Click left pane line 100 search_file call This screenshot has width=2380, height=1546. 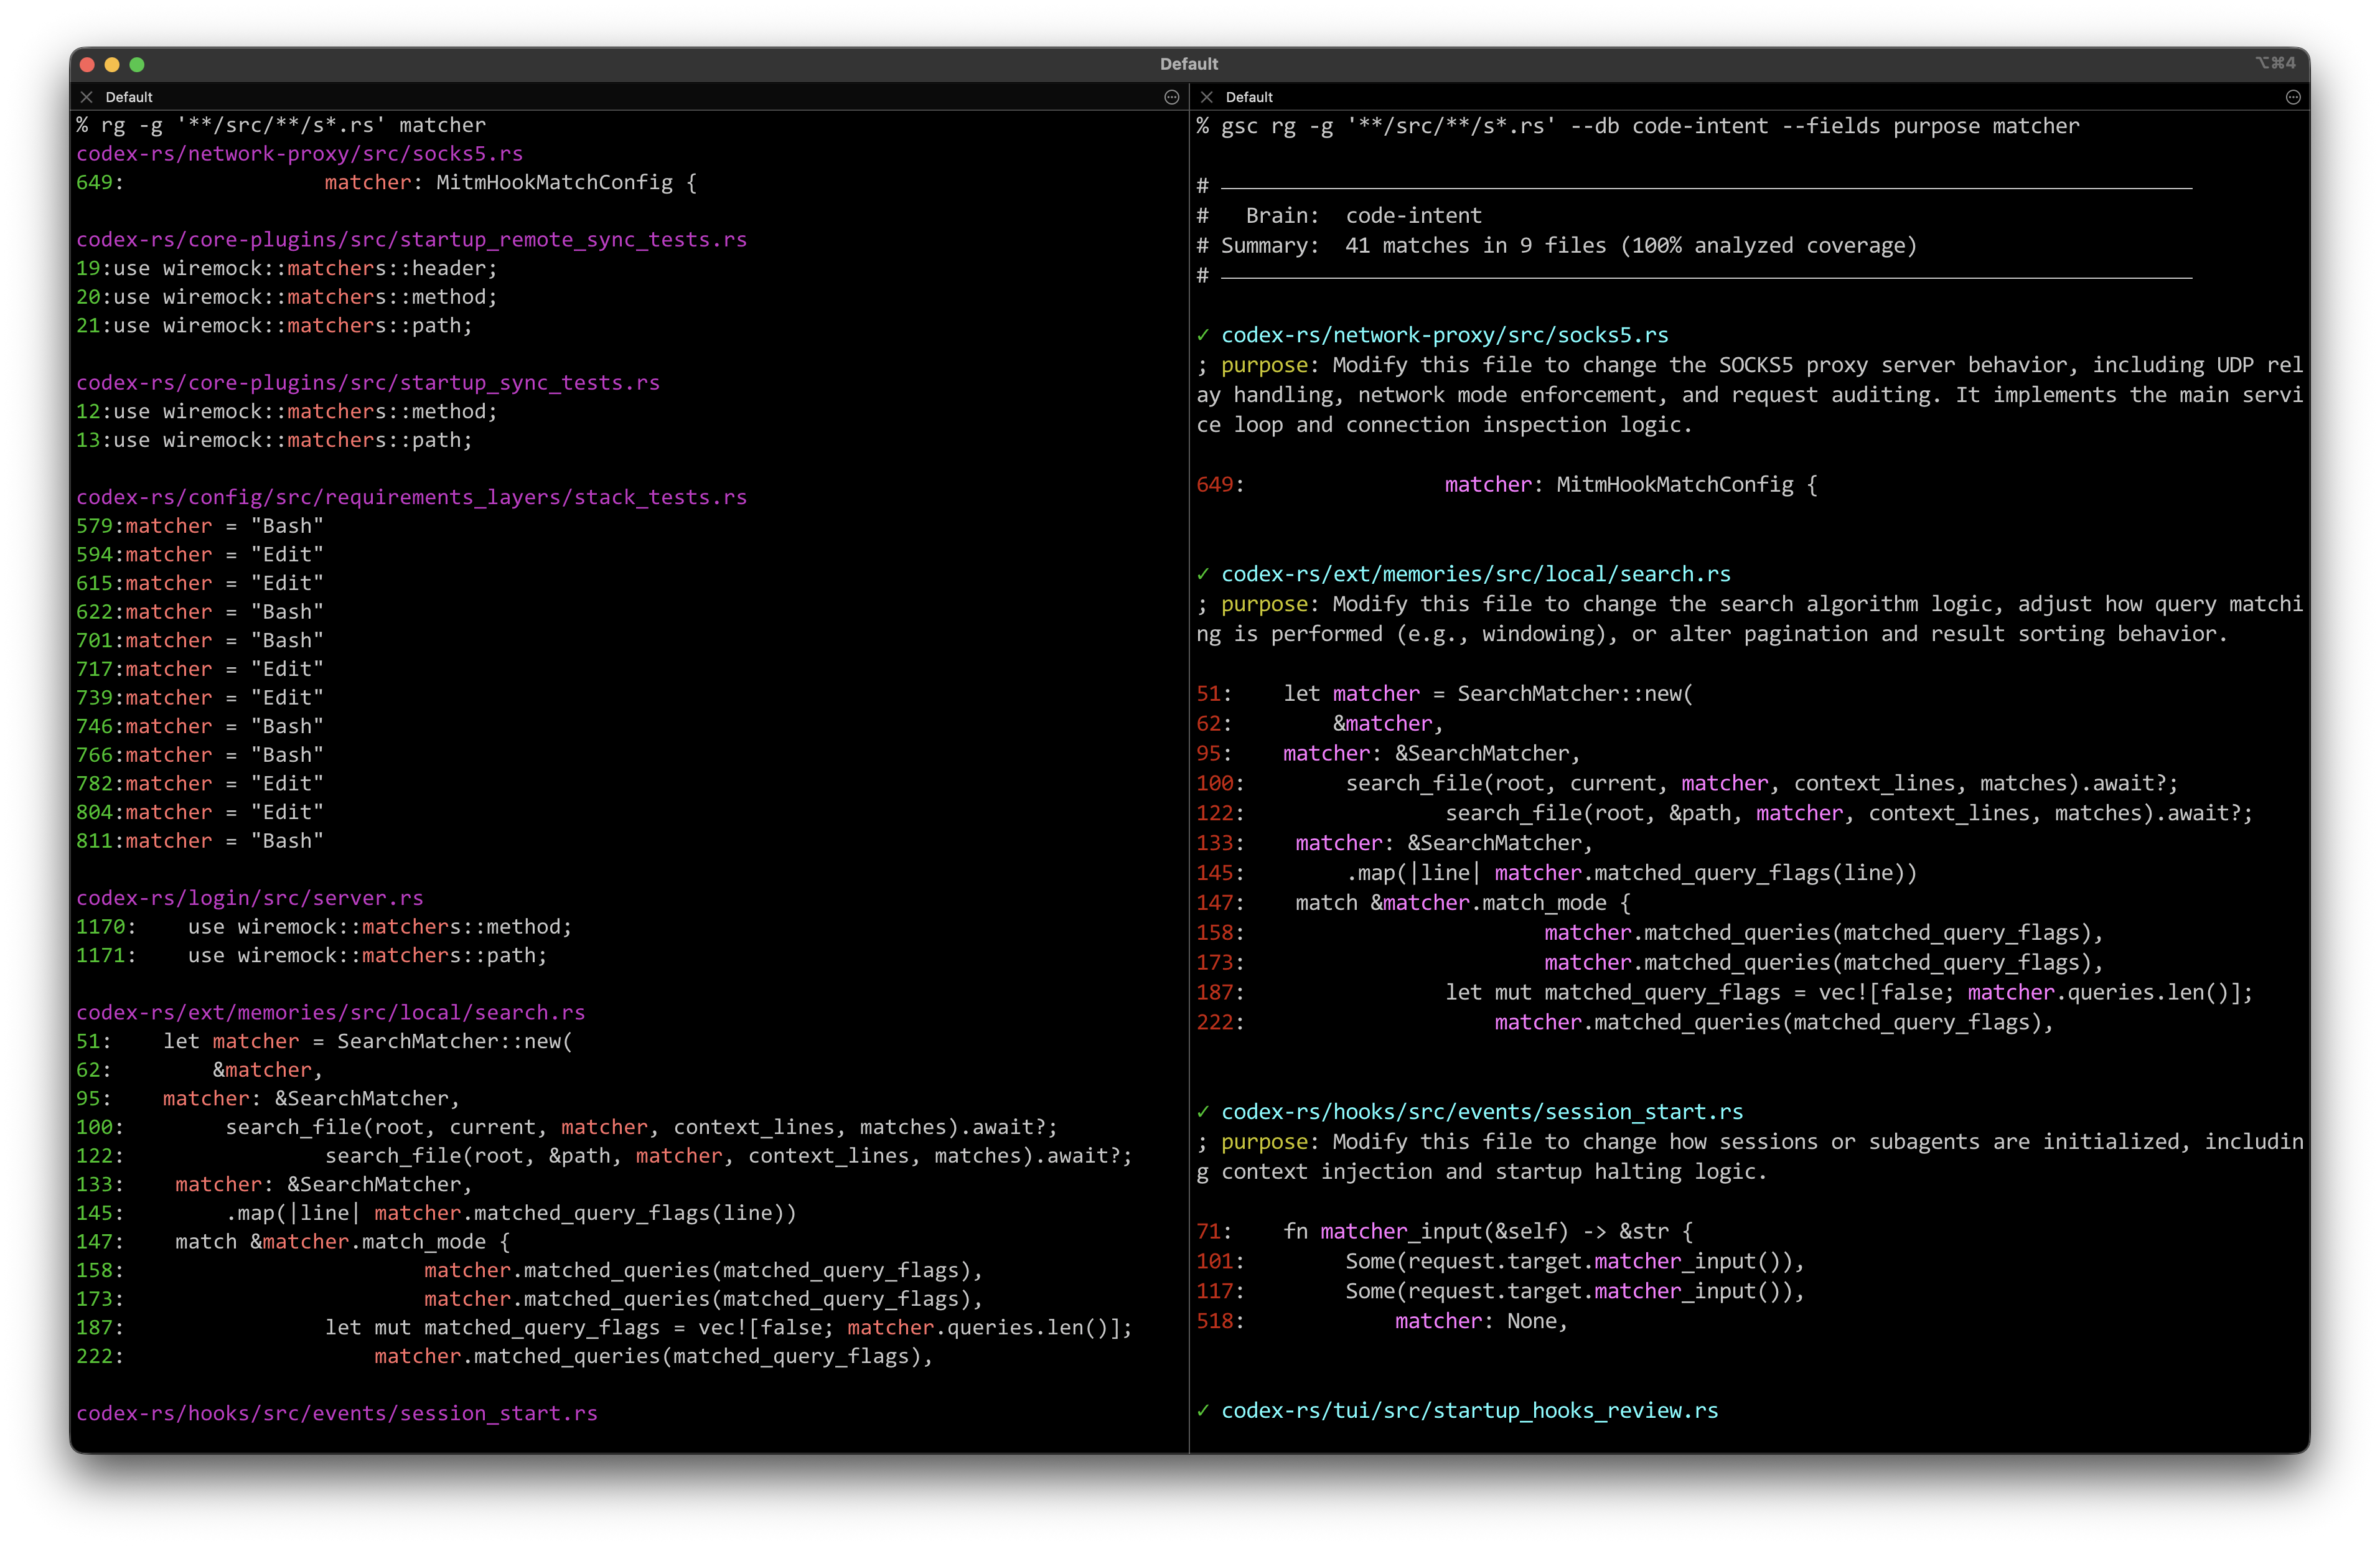coord(567,1127)
